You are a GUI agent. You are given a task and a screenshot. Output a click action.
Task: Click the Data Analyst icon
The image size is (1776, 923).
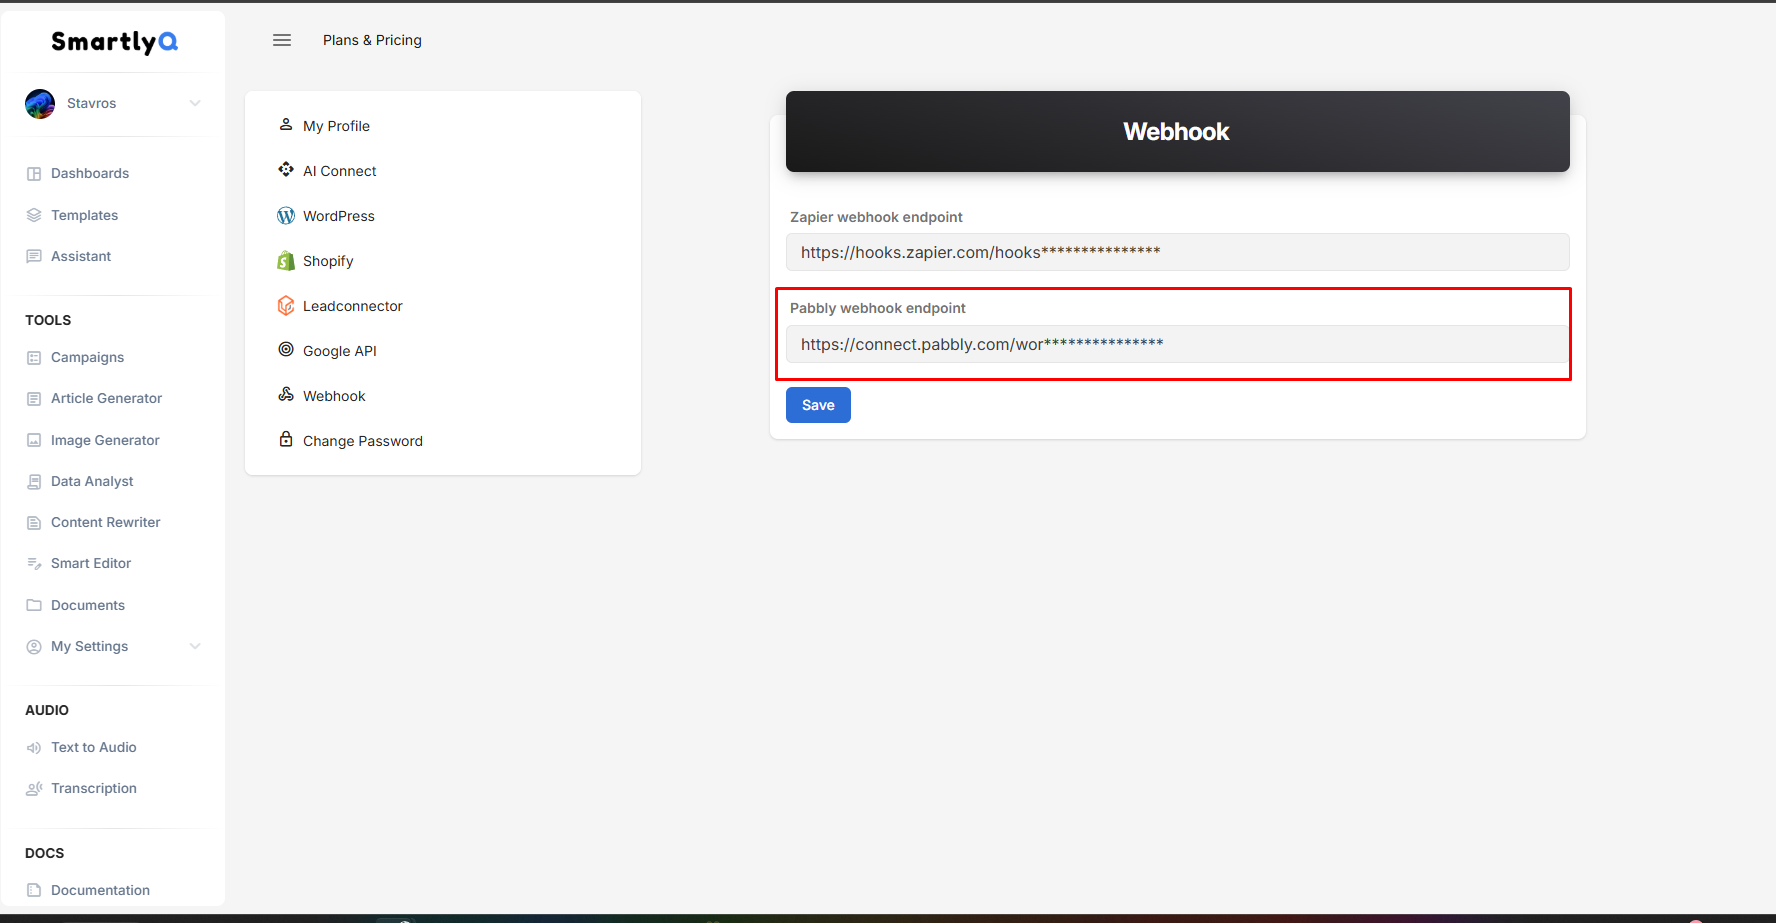pos(34,481)
